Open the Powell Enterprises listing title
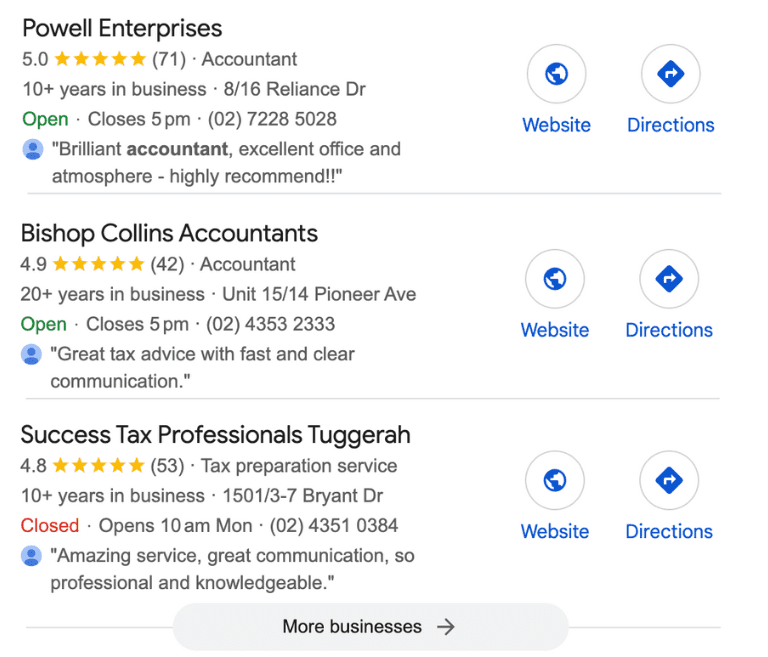 (122, 28)
